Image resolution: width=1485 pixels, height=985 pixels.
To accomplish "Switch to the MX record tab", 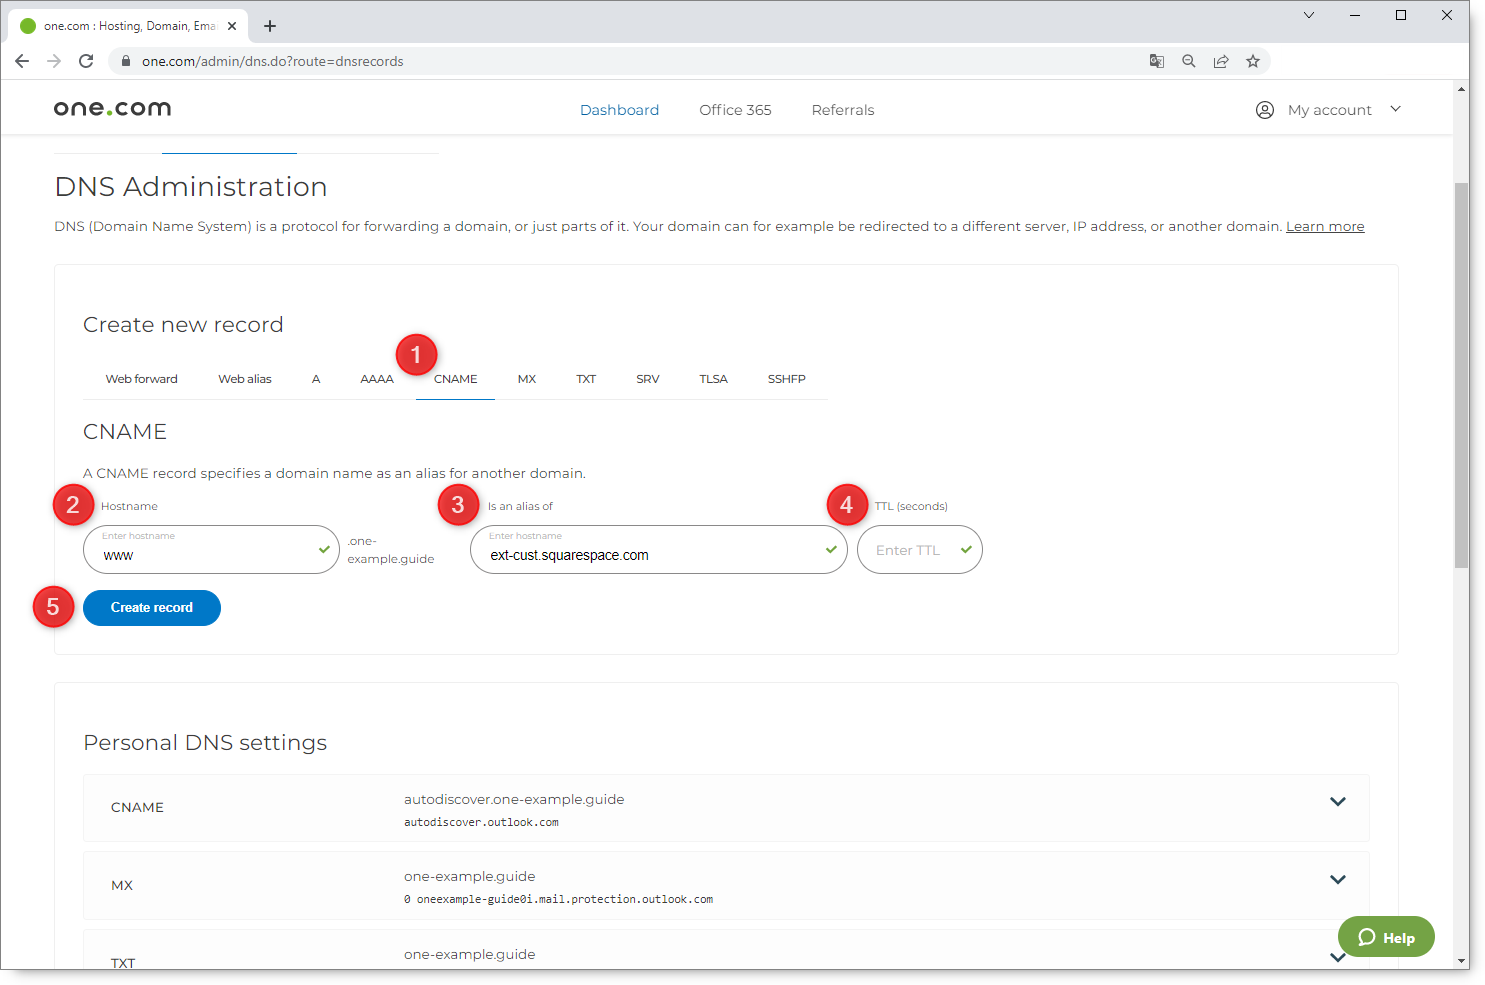I will click(527, 379).
